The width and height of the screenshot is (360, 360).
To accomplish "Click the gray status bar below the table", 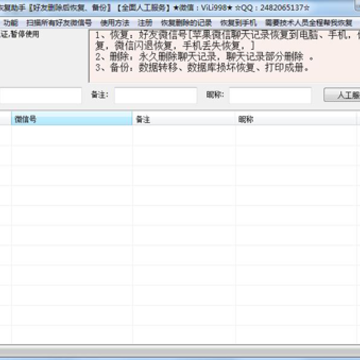I will point(180,351).
